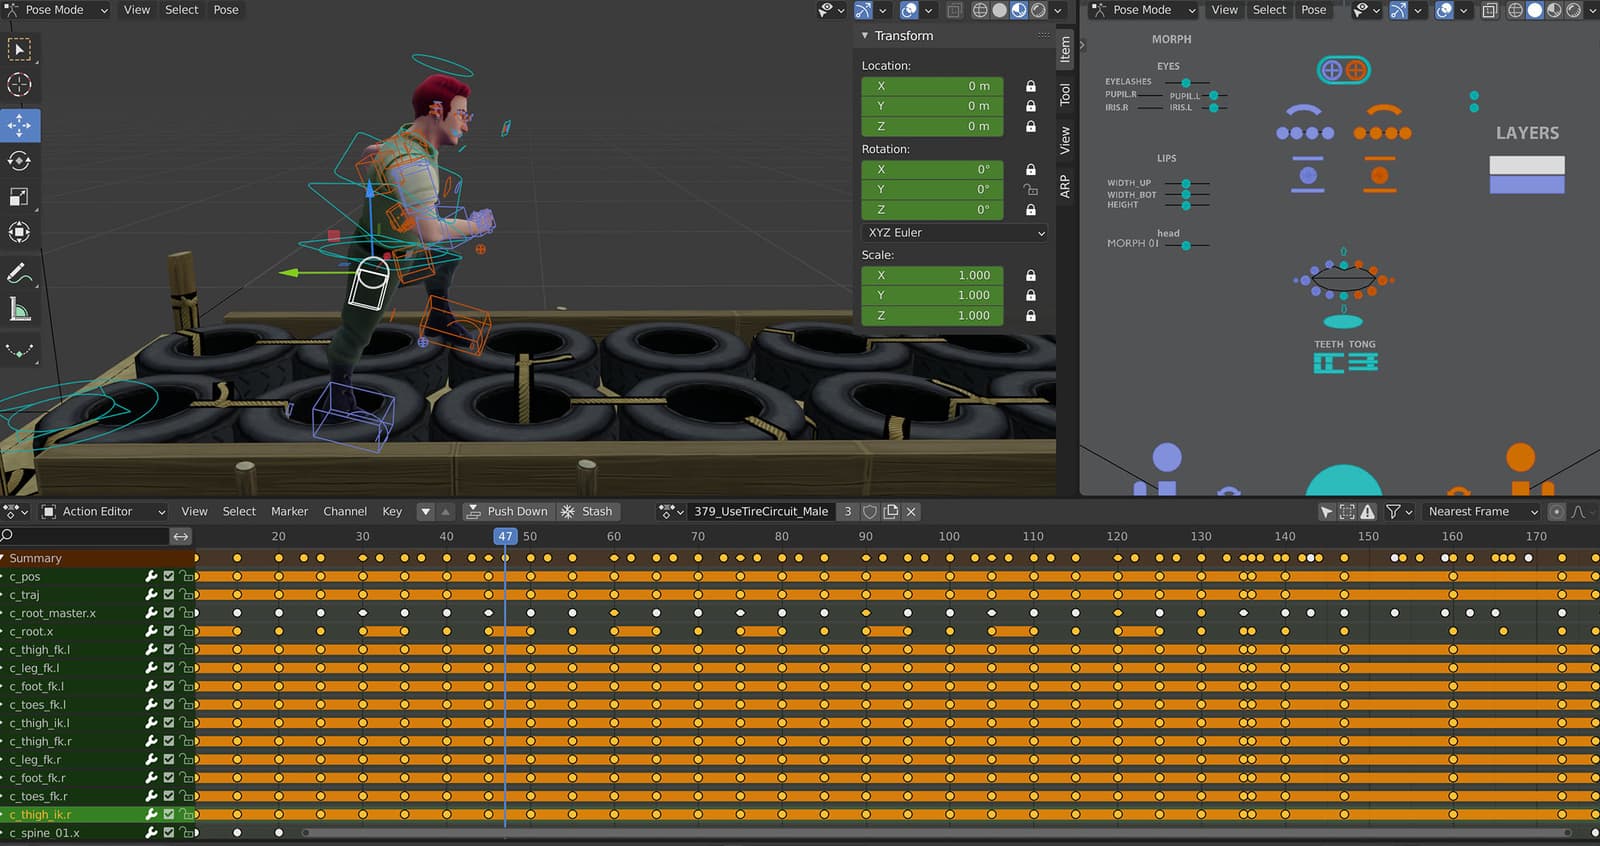Click the Stash button
Image resolution: width=1600 pixels, height=846 pixels.
[x=589, y=511]
